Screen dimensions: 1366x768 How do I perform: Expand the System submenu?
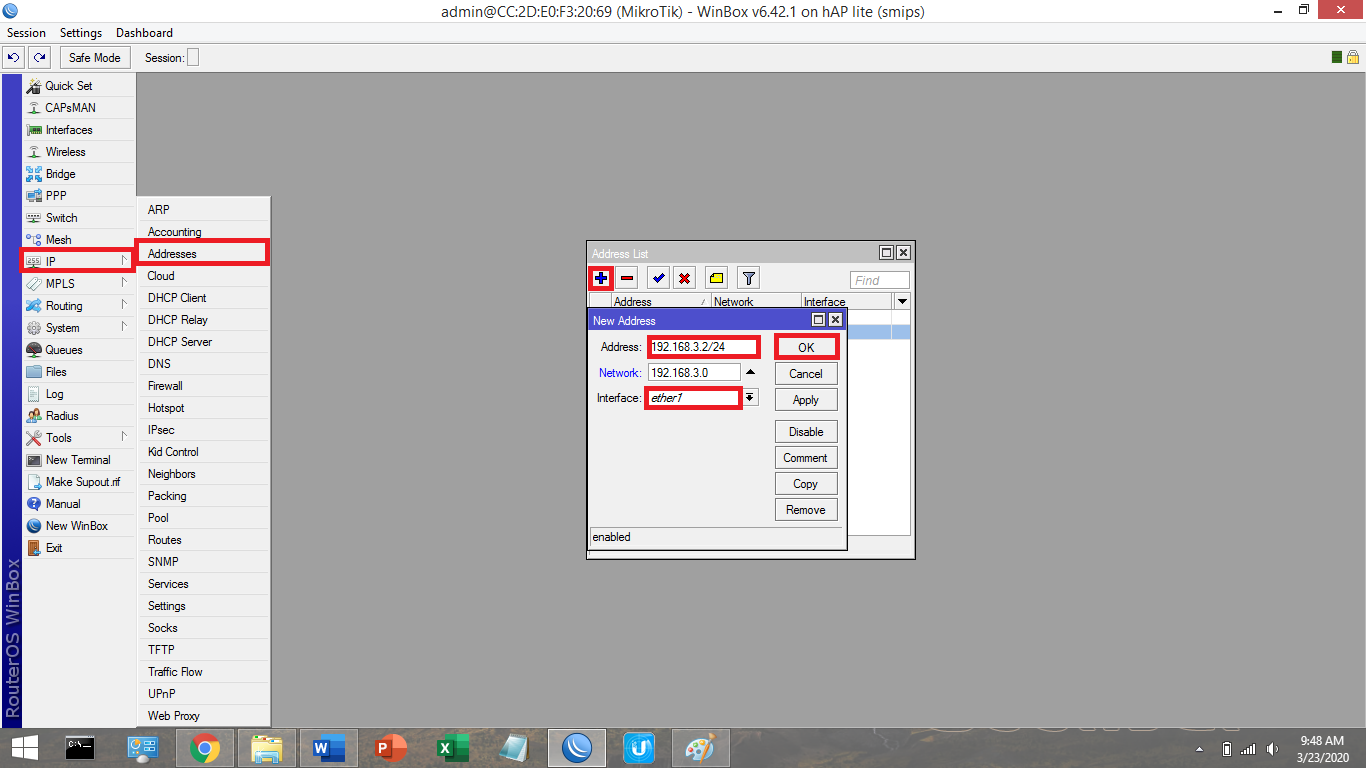coord(78,328)
